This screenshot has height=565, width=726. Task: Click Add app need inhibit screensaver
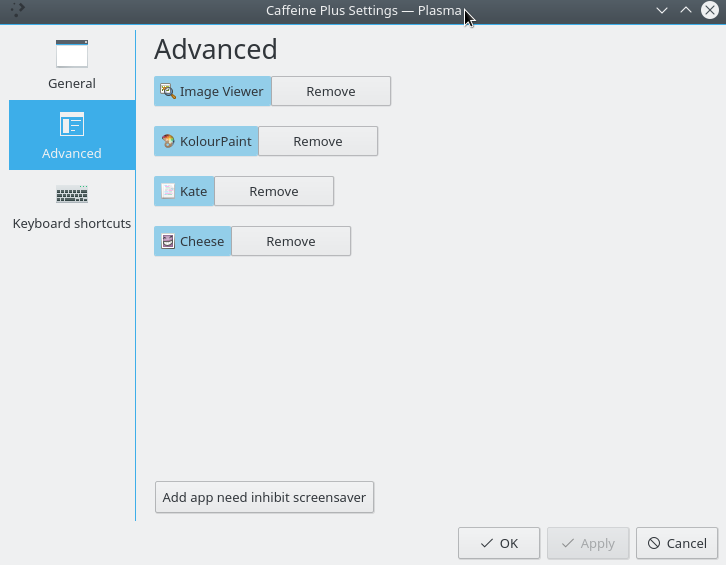tap(264, 497)
